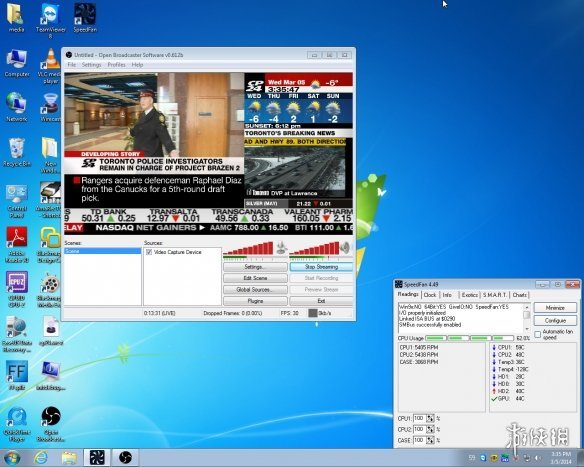This screenshot has height=467, width=584.
Task: Click the Minimize button in SpeedFan
Action: [555, 308]
